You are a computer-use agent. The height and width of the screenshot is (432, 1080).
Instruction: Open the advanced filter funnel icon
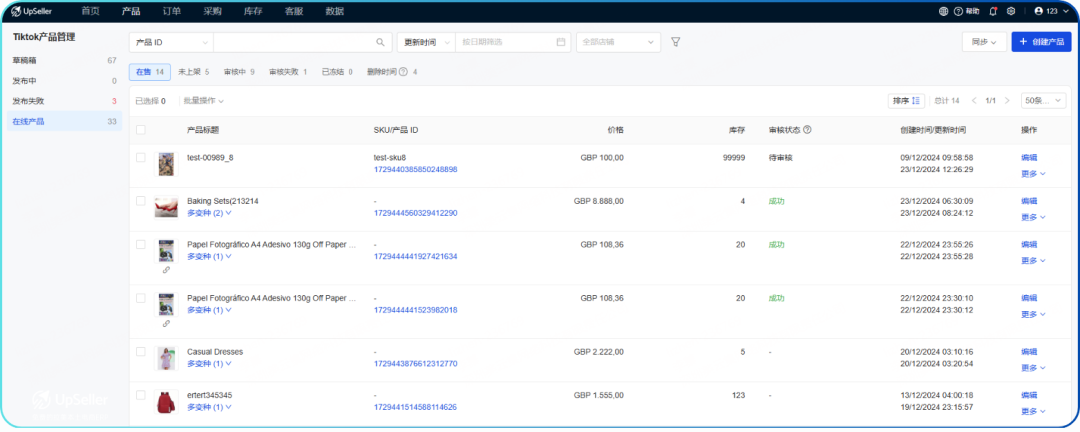675,42
